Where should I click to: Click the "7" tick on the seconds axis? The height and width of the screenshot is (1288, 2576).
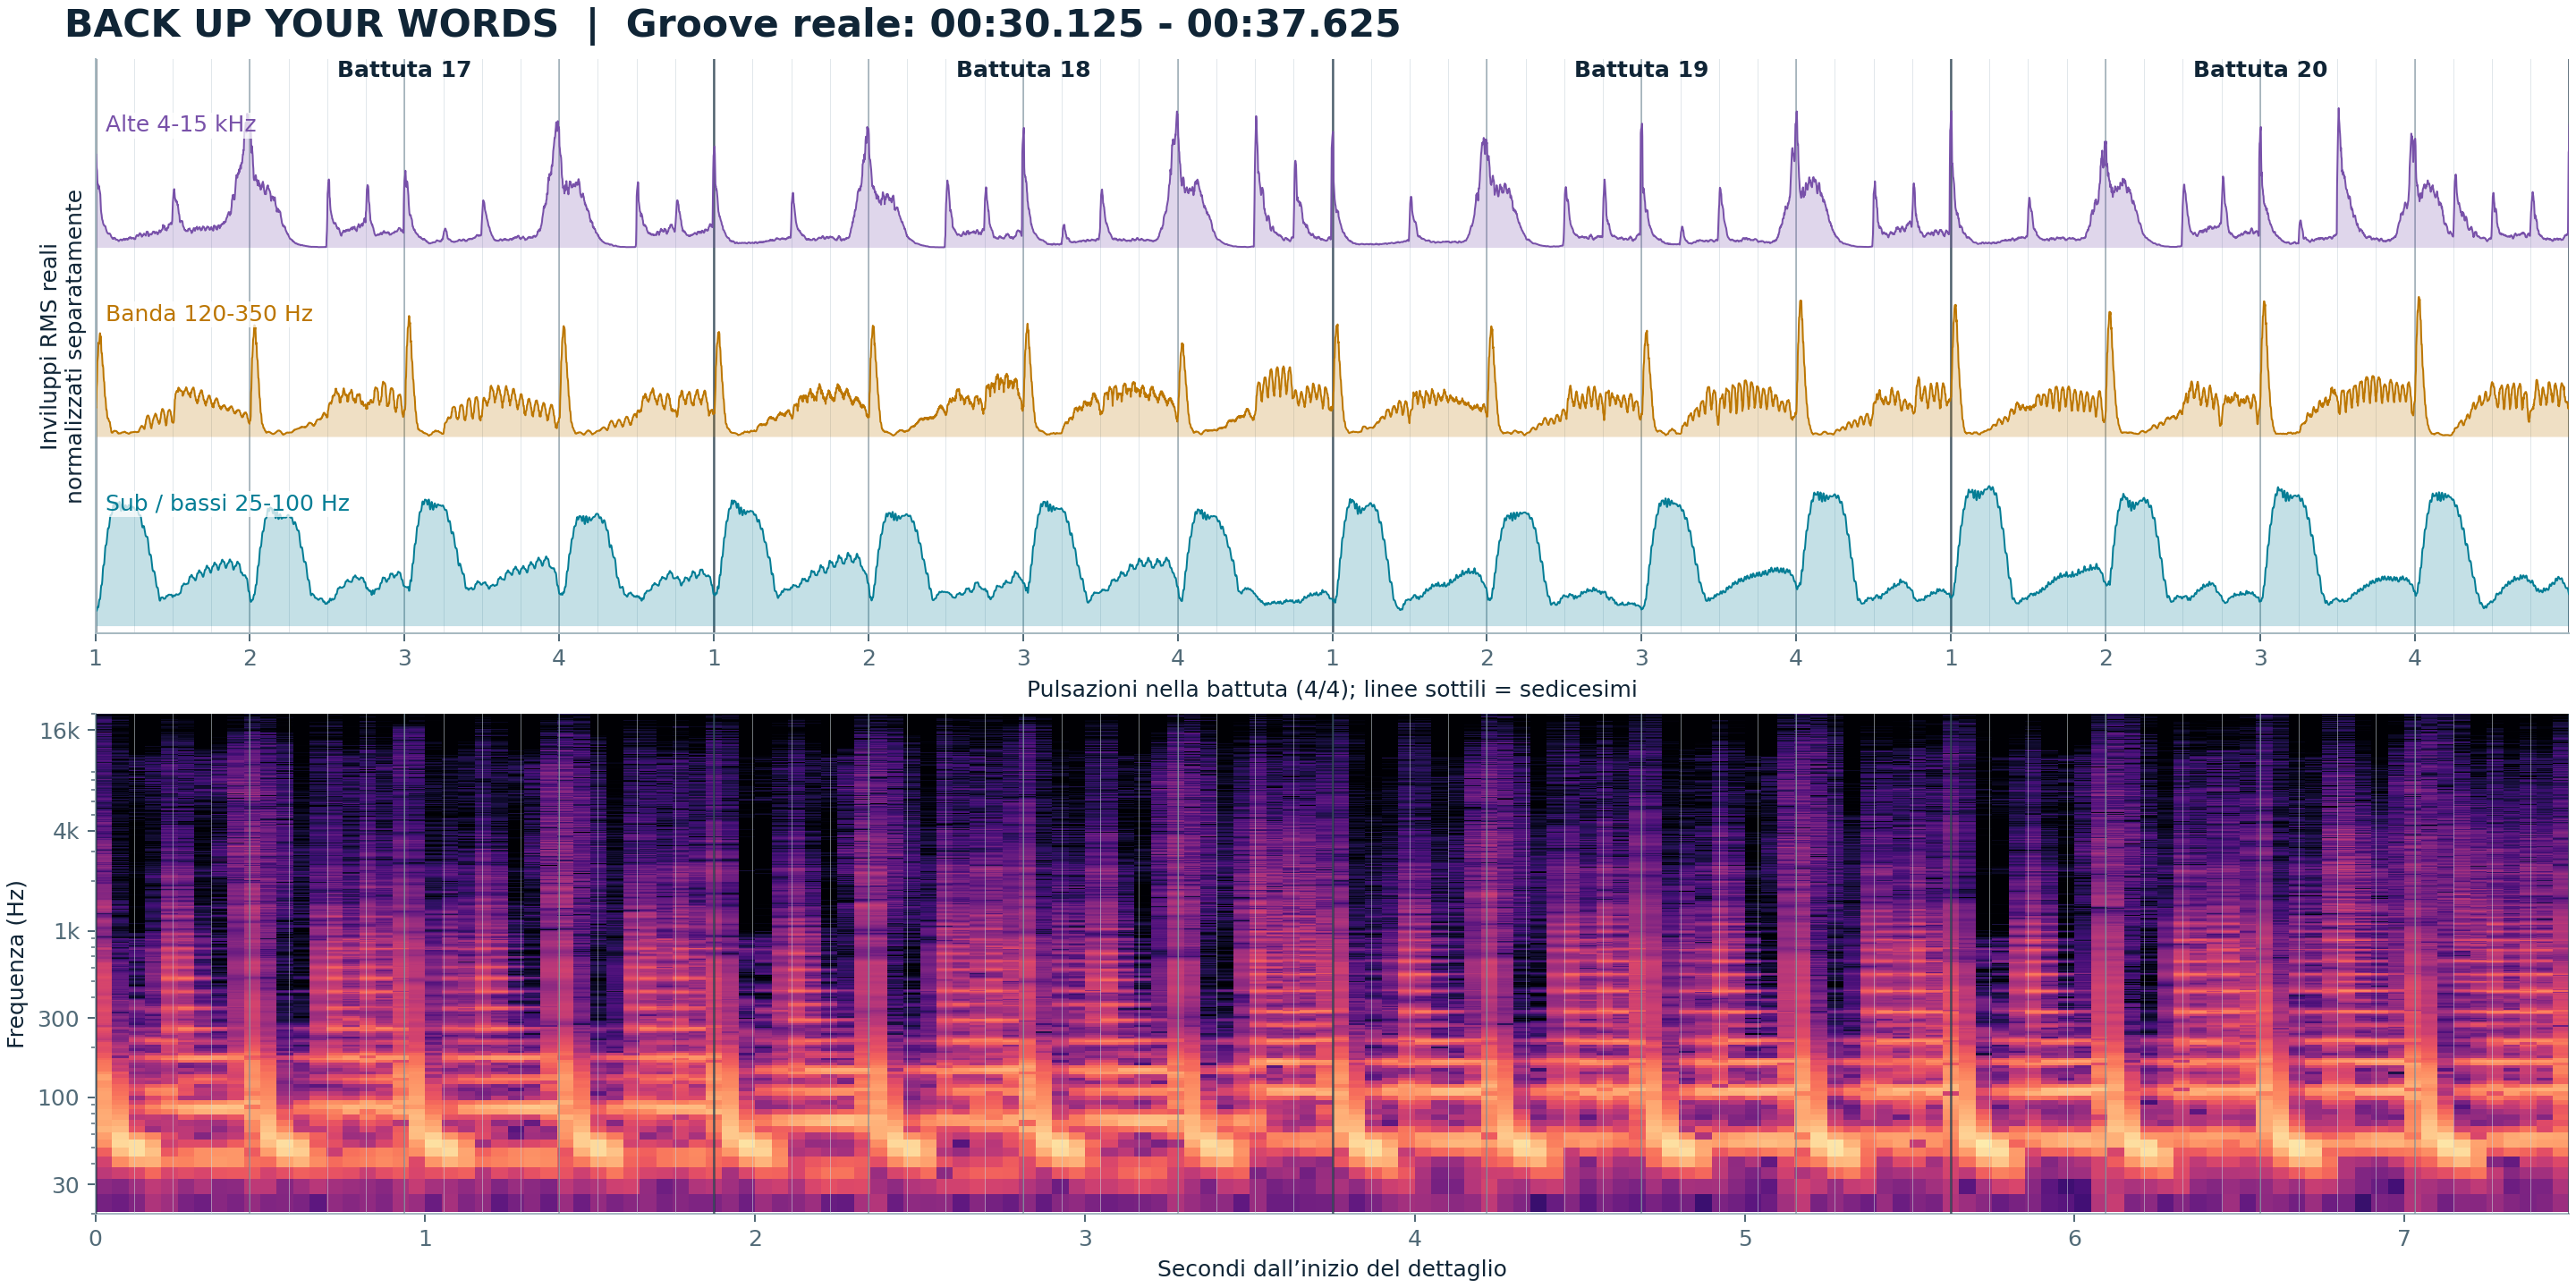pos(2404,1238)
